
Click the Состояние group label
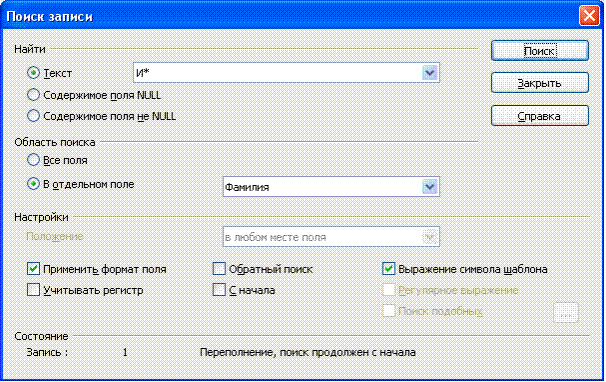pyautogui.click(x=41, y=336)
